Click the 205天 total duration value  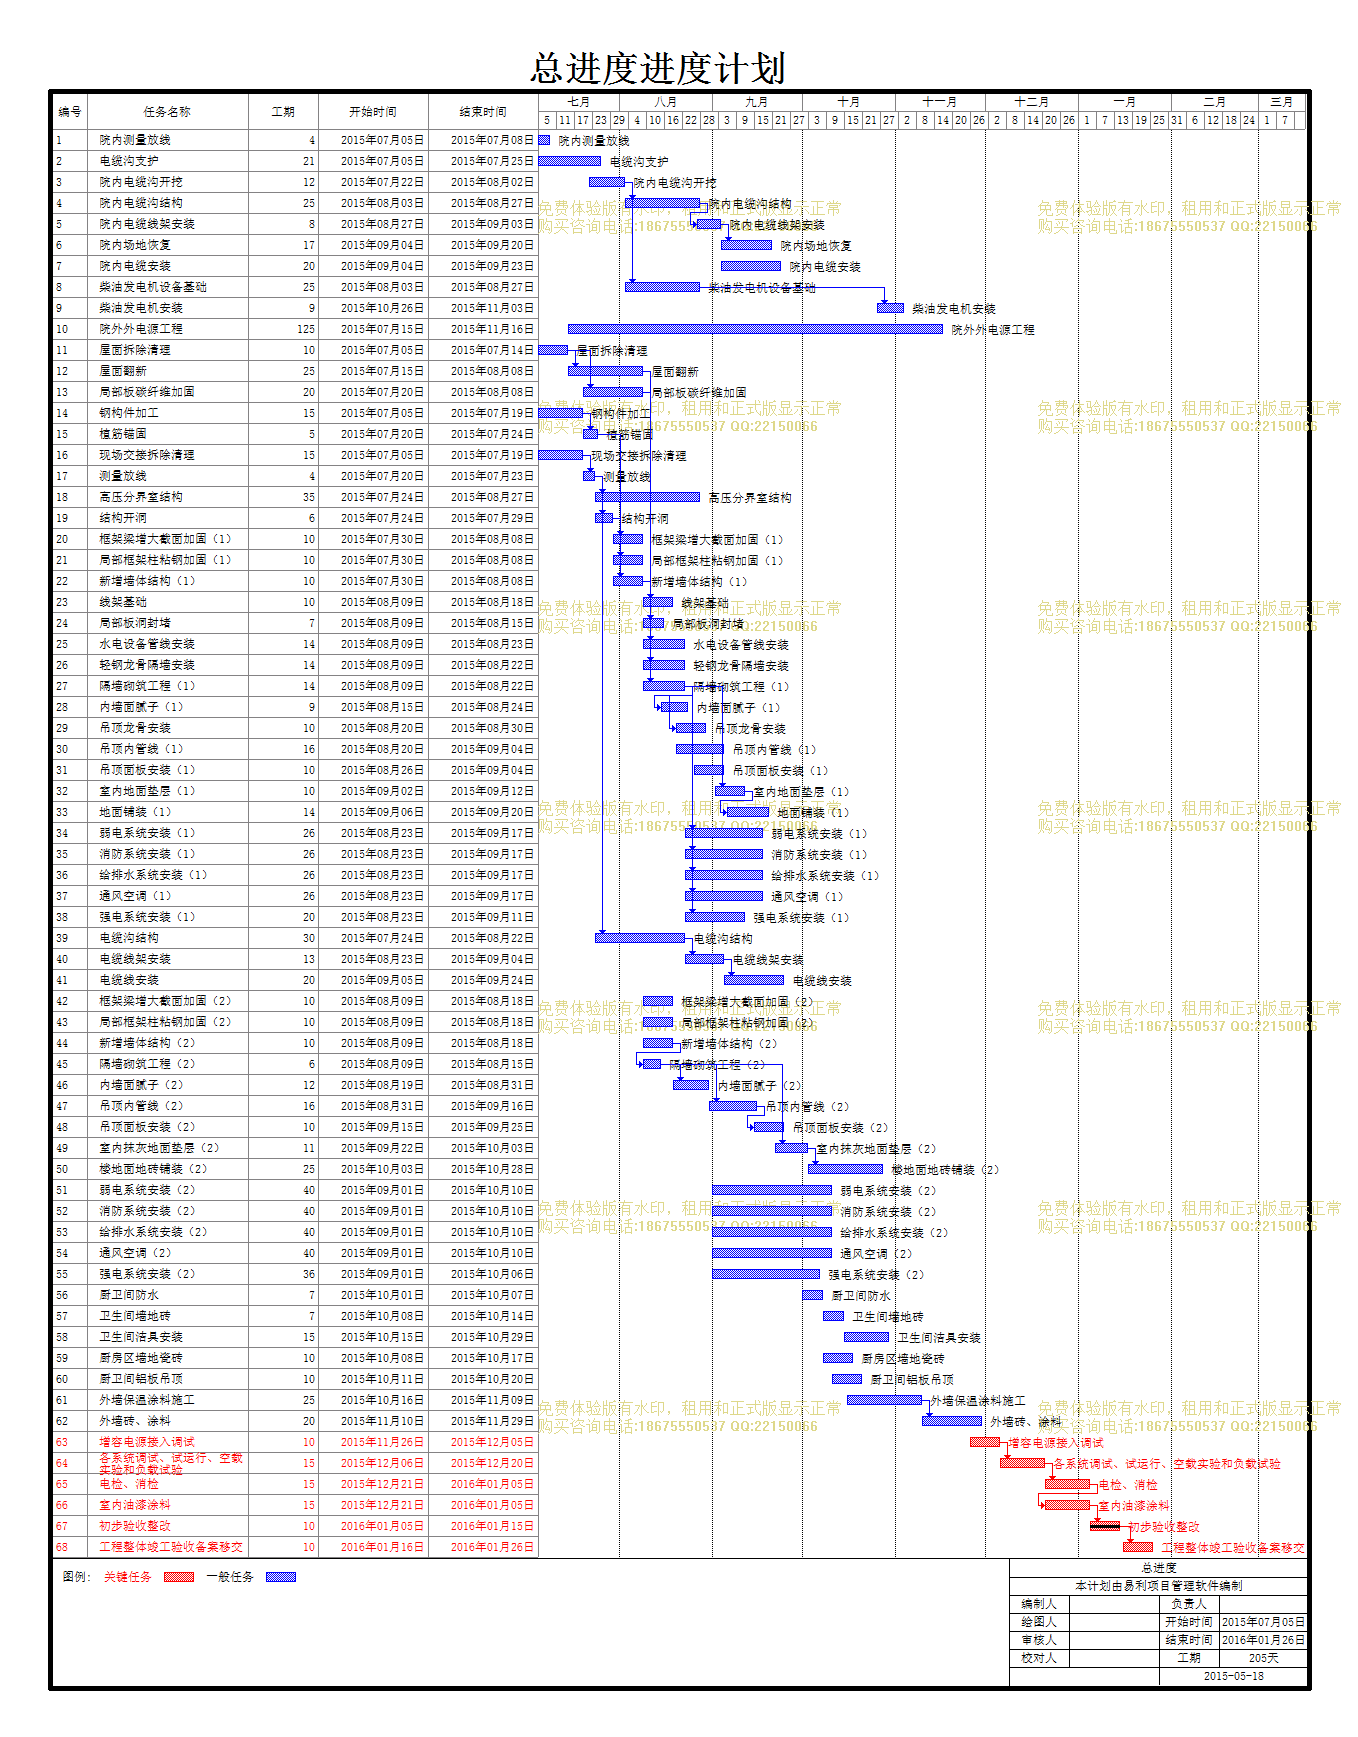tap(1264, 1658)
